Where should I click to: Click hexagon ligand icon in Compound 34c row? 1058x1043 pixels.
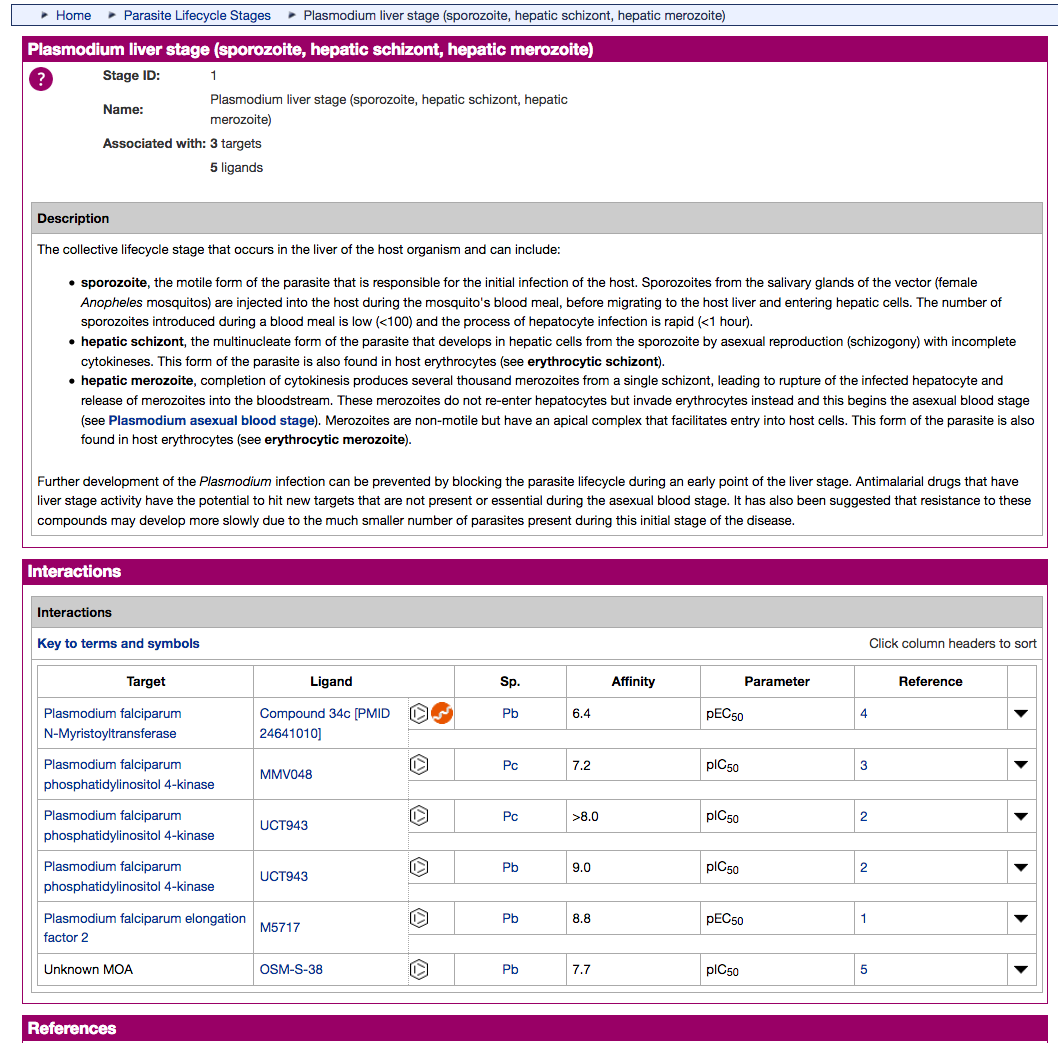(419, 713)
